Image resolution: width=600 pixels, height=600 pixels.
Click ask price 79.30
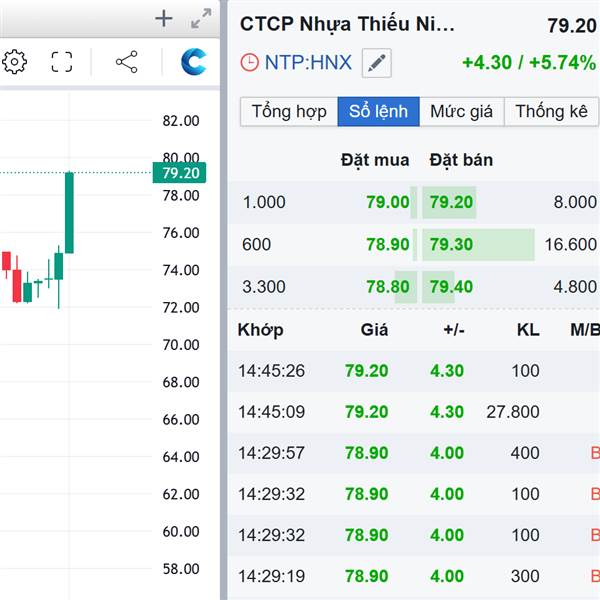coord(451,244)
